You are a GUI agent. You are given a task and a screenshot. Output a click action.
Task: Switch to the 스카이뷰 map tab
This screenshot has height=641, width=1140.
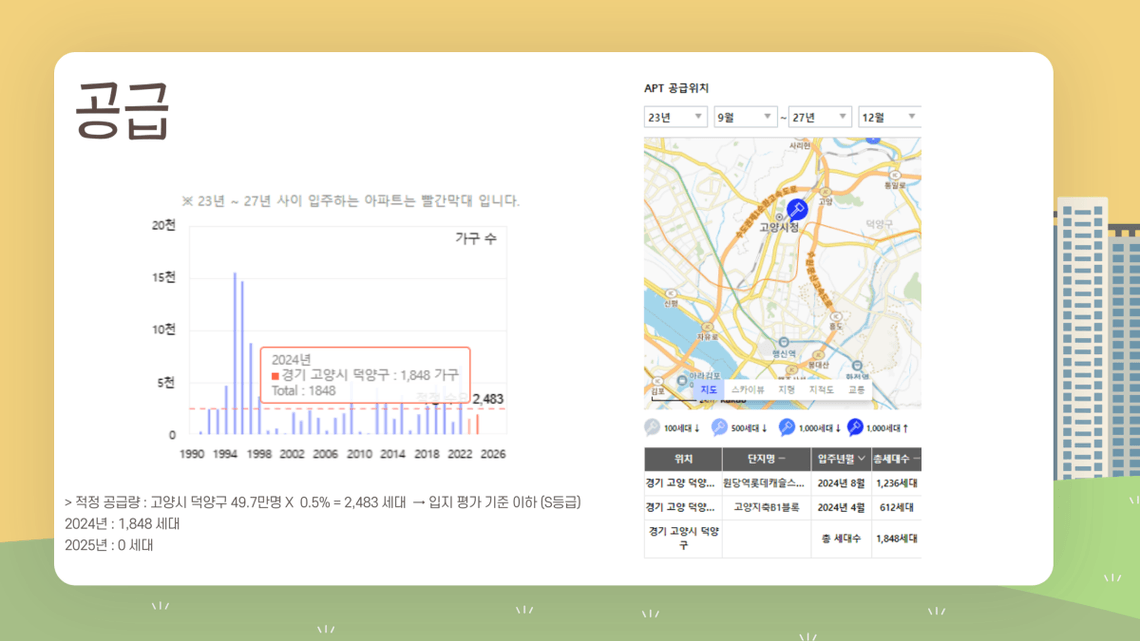point(747,390)
